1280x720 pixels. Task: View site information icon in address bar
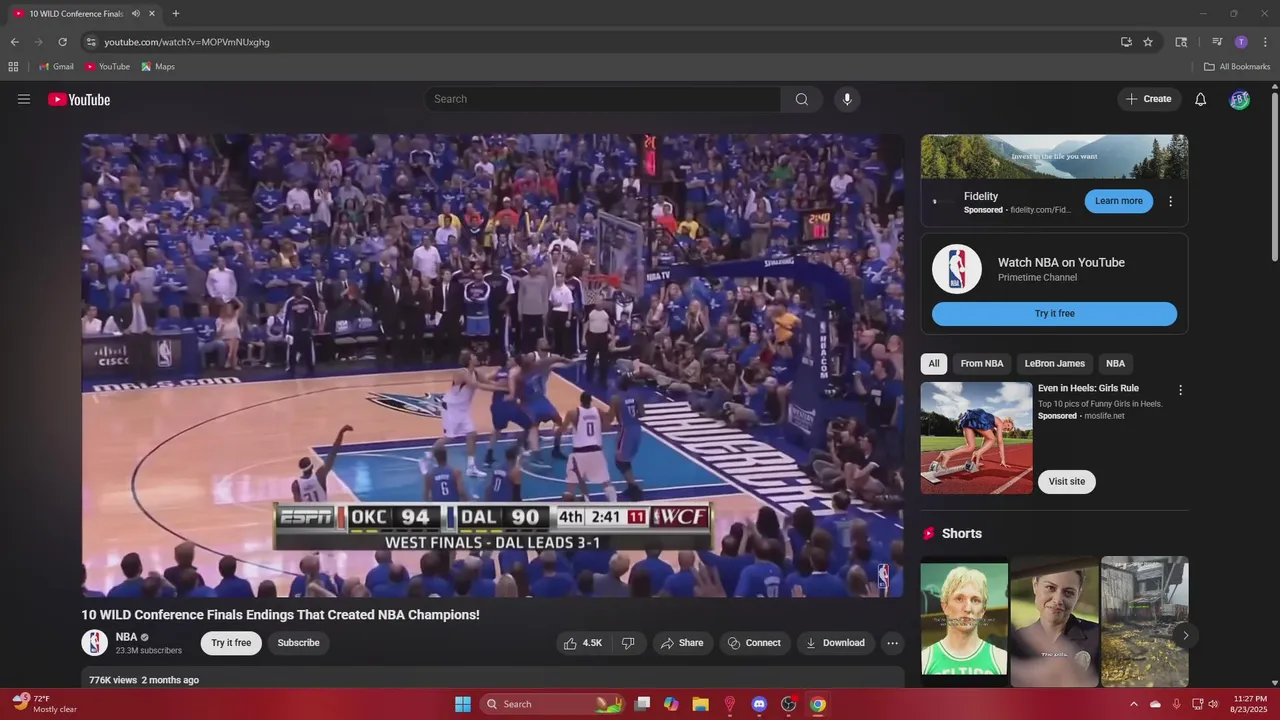coord(91,42)
